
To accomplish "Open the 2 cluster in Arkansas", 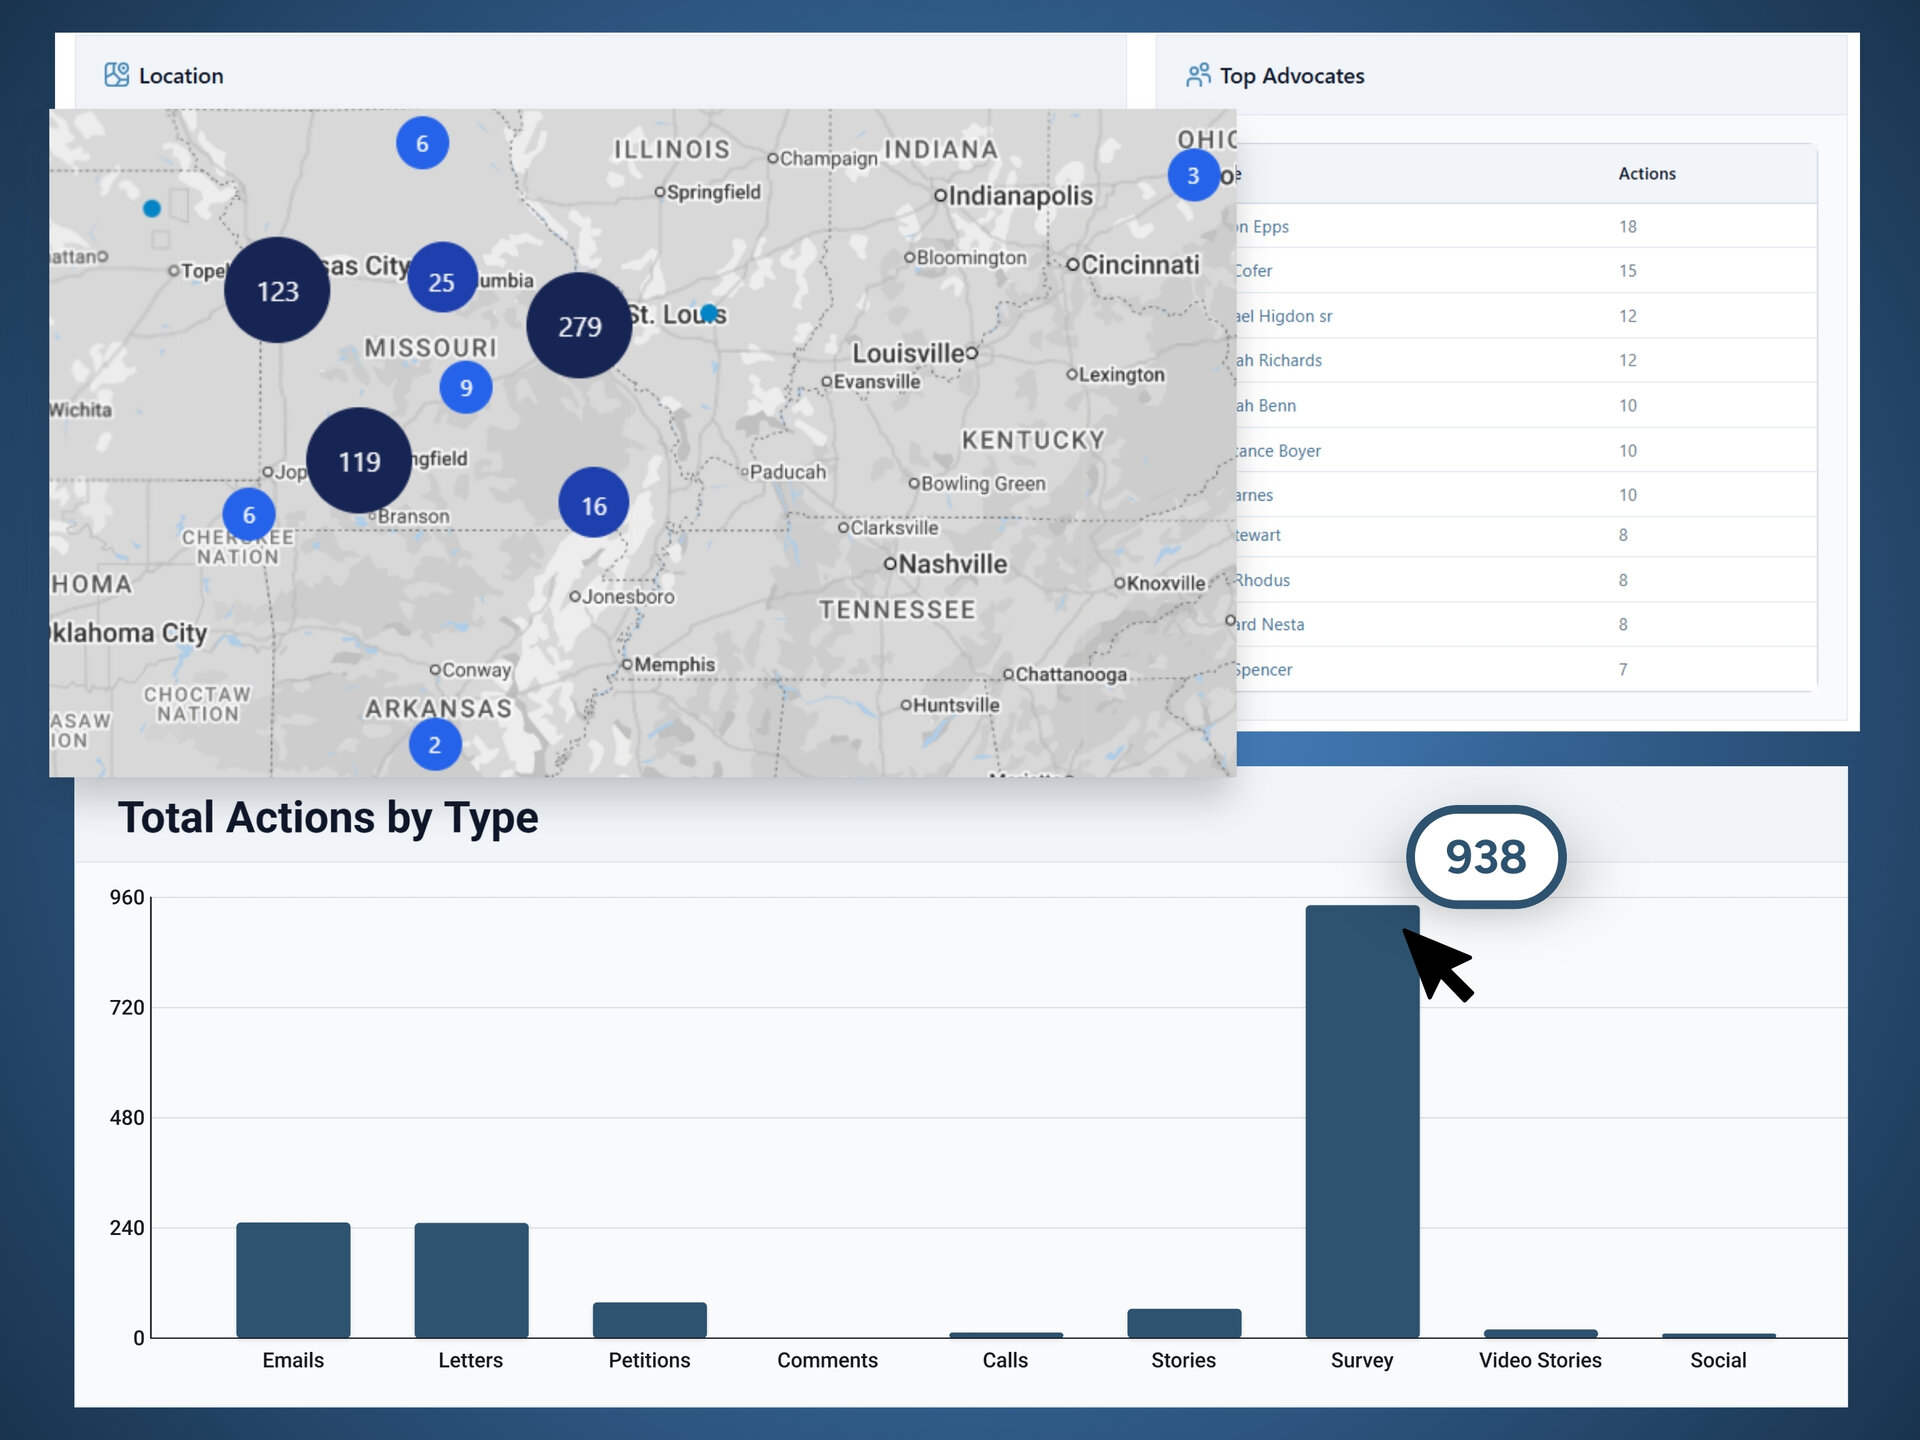I will tap(435, 745).
